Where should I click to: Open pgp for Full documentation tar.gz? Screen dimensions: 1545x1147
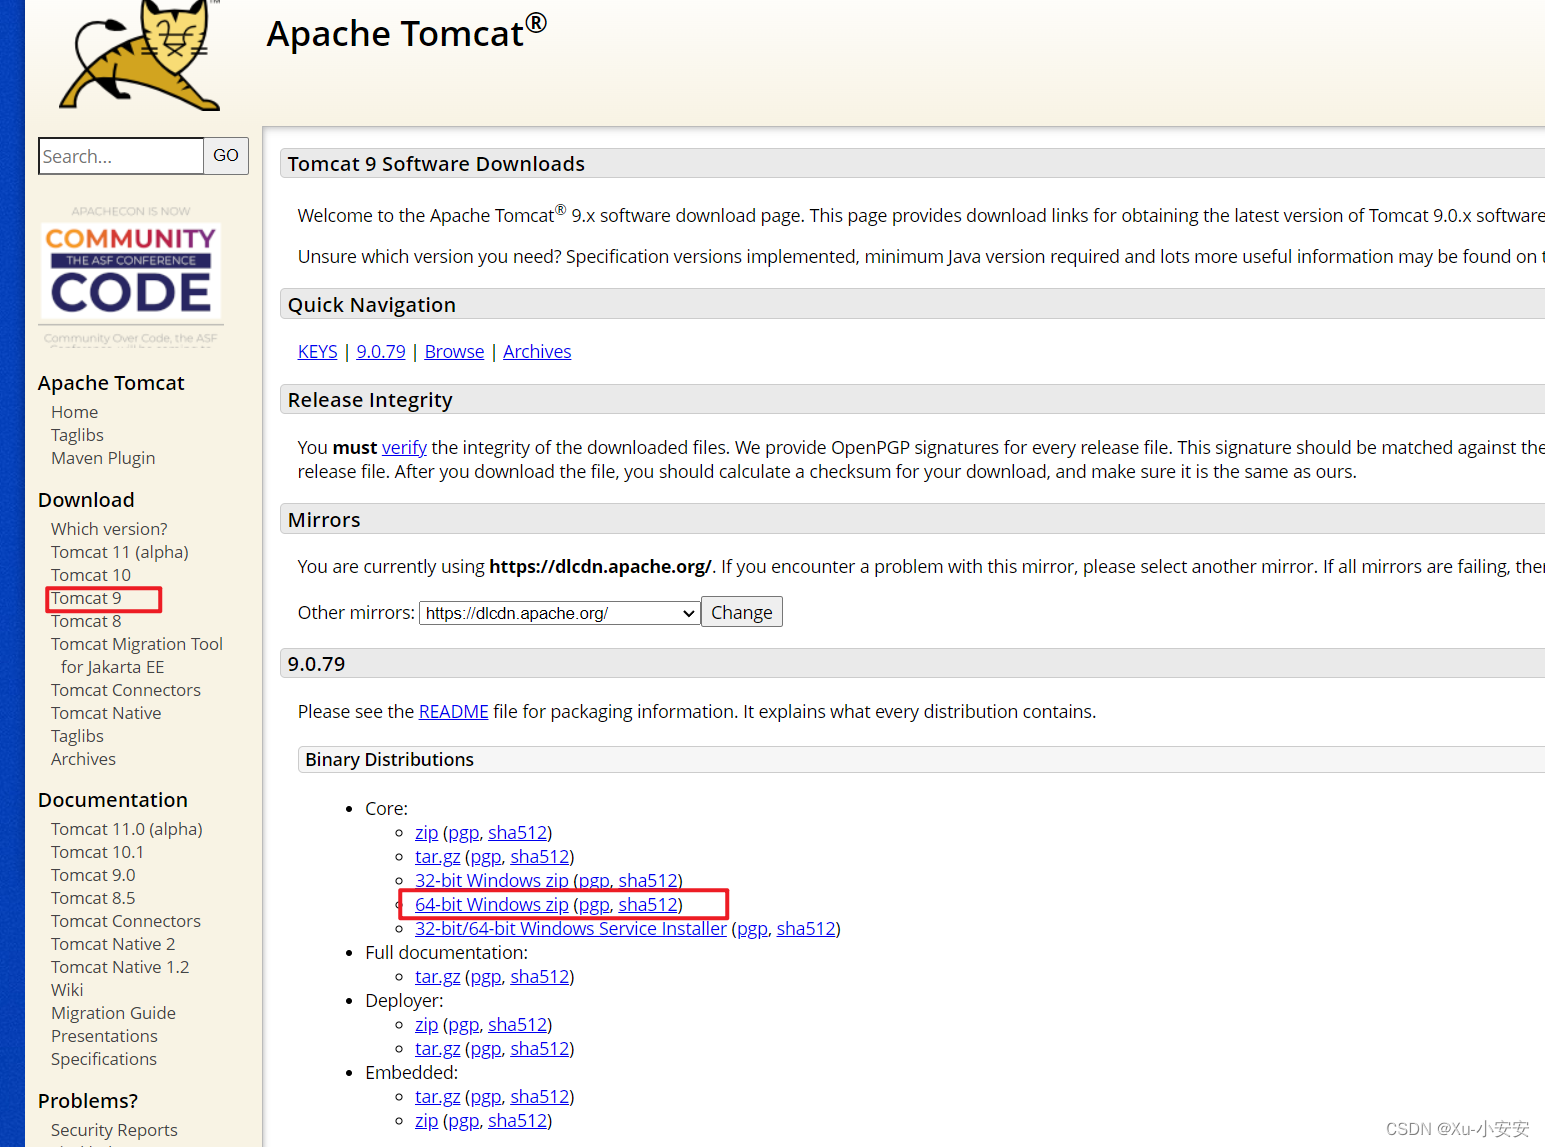[x=485, y=977]
